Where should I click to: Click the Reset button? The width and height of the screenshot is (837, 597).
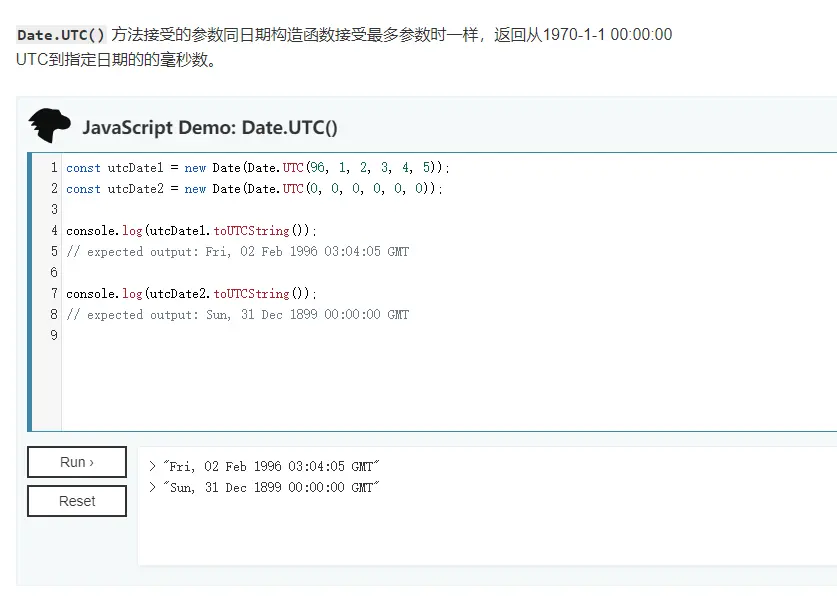(x=77, y=501)
